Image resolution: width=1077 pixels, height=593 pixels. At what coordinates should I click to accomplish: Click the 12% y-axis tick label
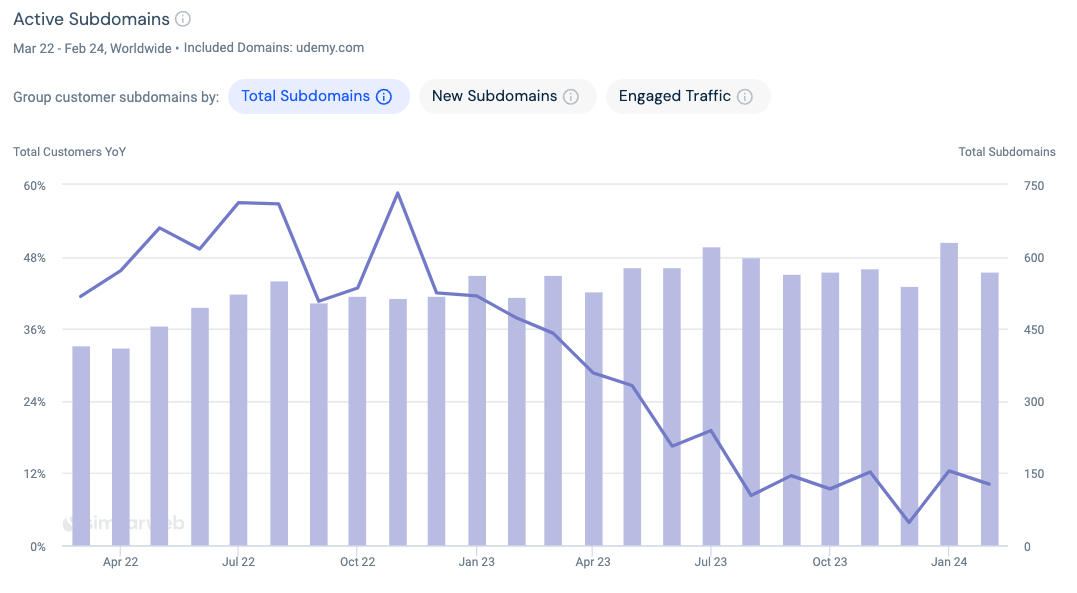(x=34, y=474)
